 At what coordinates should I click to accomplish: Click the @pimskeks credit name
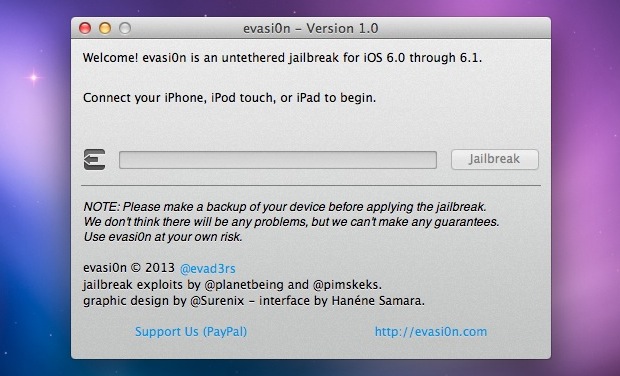click(x=346, y=285)
